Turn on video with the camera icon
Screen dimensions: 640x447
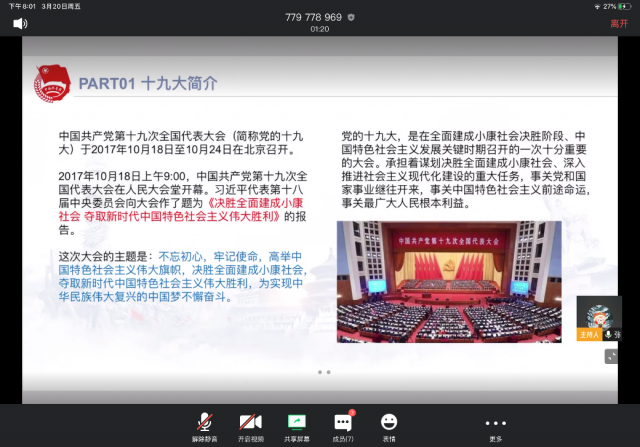tap(250, 425)
